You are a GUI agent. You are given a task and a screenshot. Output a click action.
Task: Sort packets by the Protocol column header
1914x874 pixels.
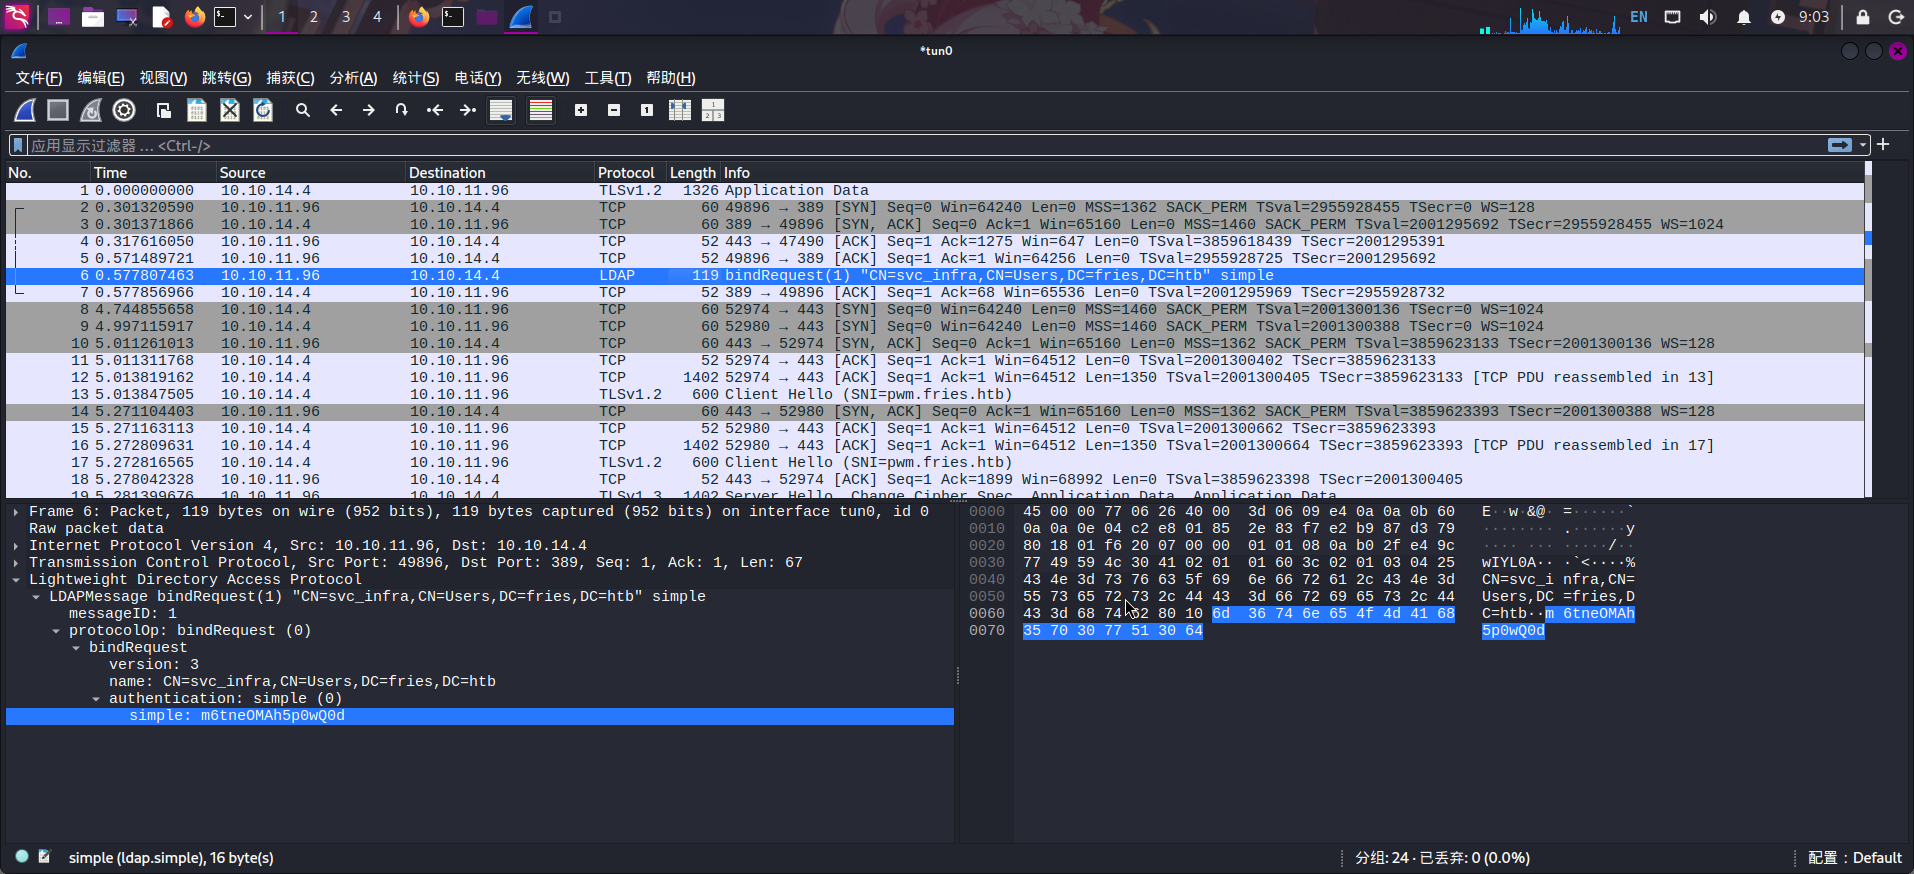(x=626, y=173)
